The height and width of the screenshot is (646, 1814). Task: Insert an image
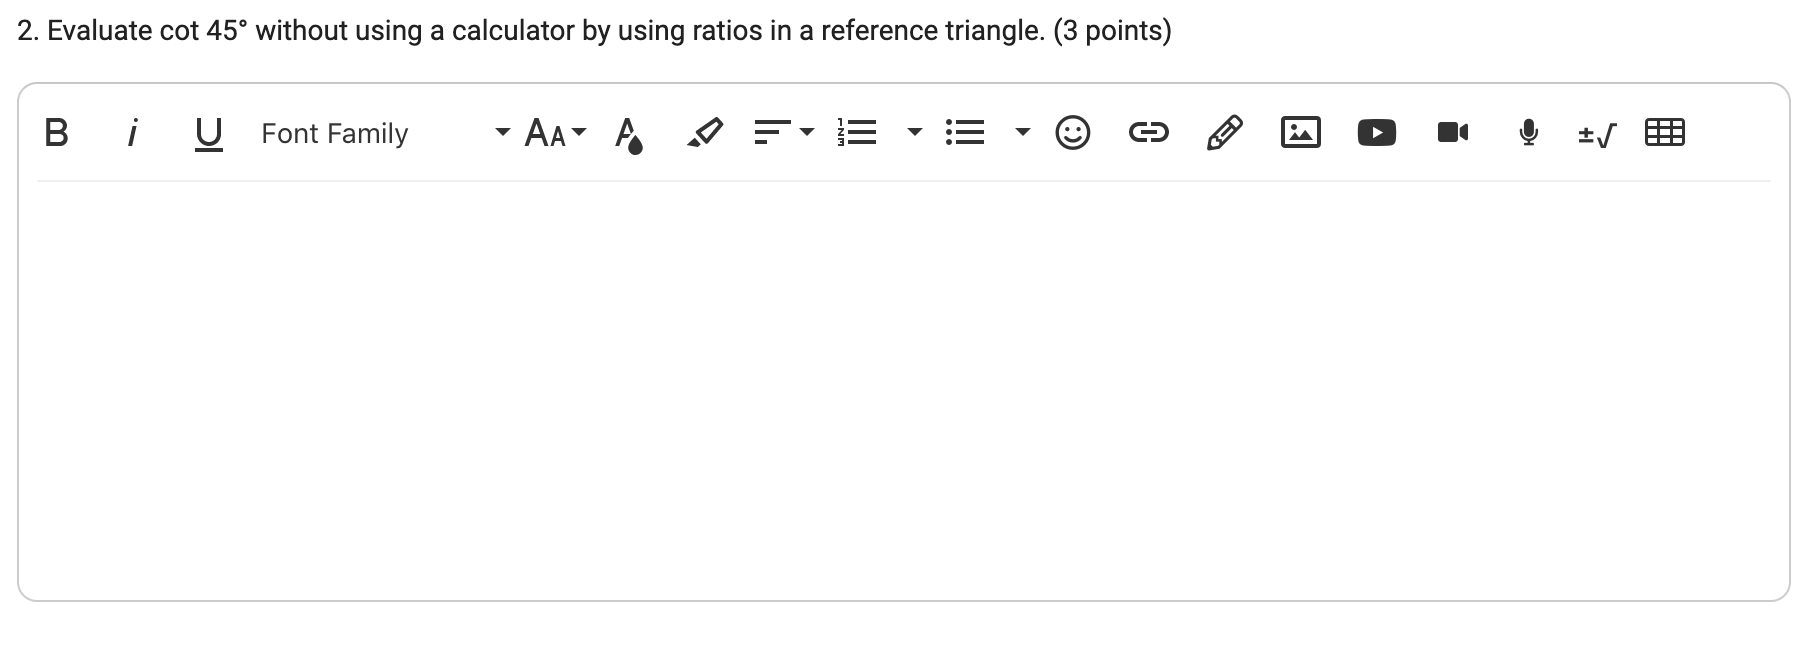[1300, 131]
